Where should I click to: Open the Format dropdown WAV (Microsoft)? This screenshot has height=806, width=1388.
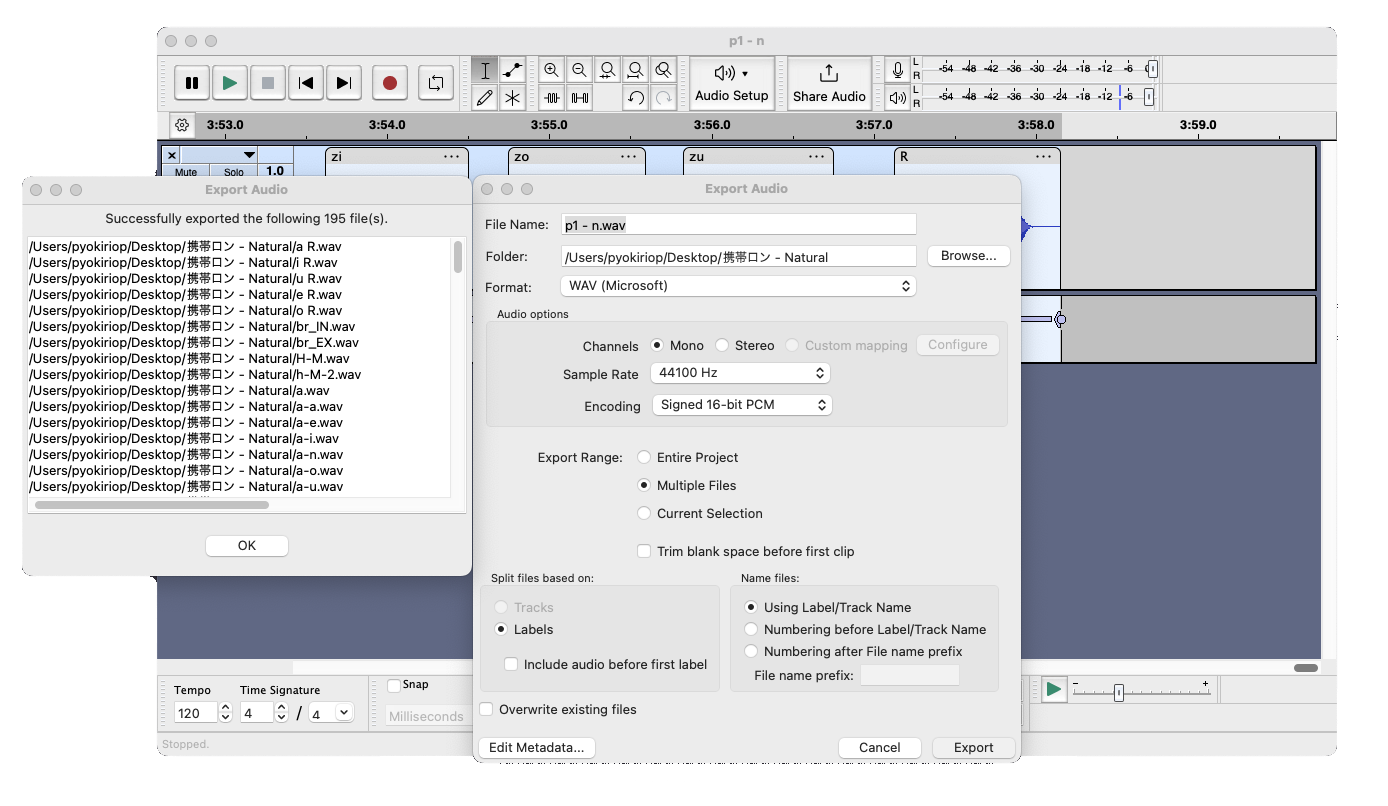click(738, 286)
